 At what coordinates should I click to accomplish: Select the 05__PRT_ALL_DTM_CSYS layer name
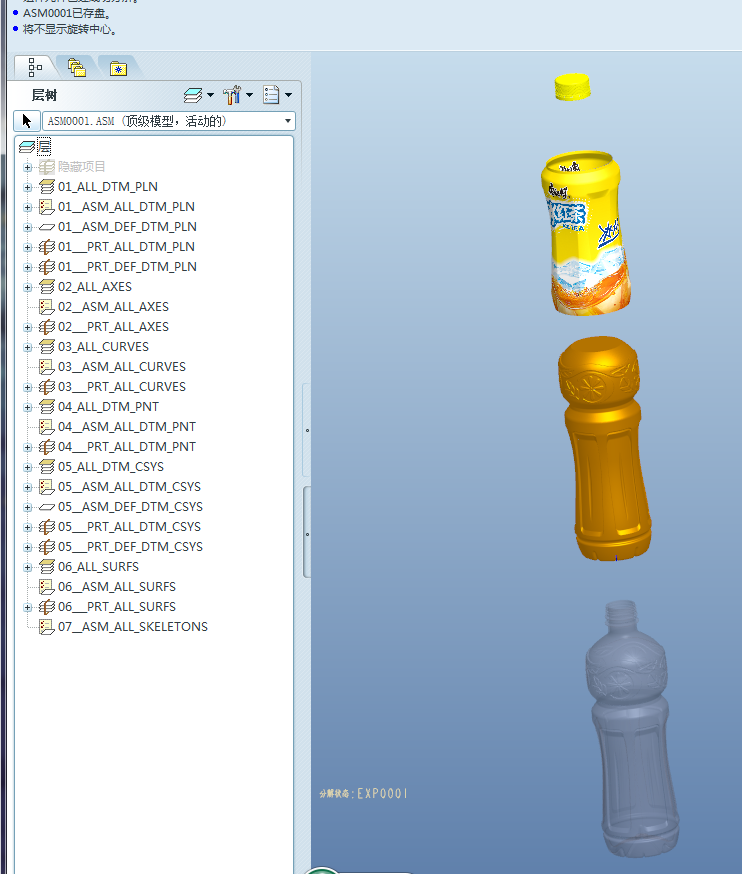[129, 527]
